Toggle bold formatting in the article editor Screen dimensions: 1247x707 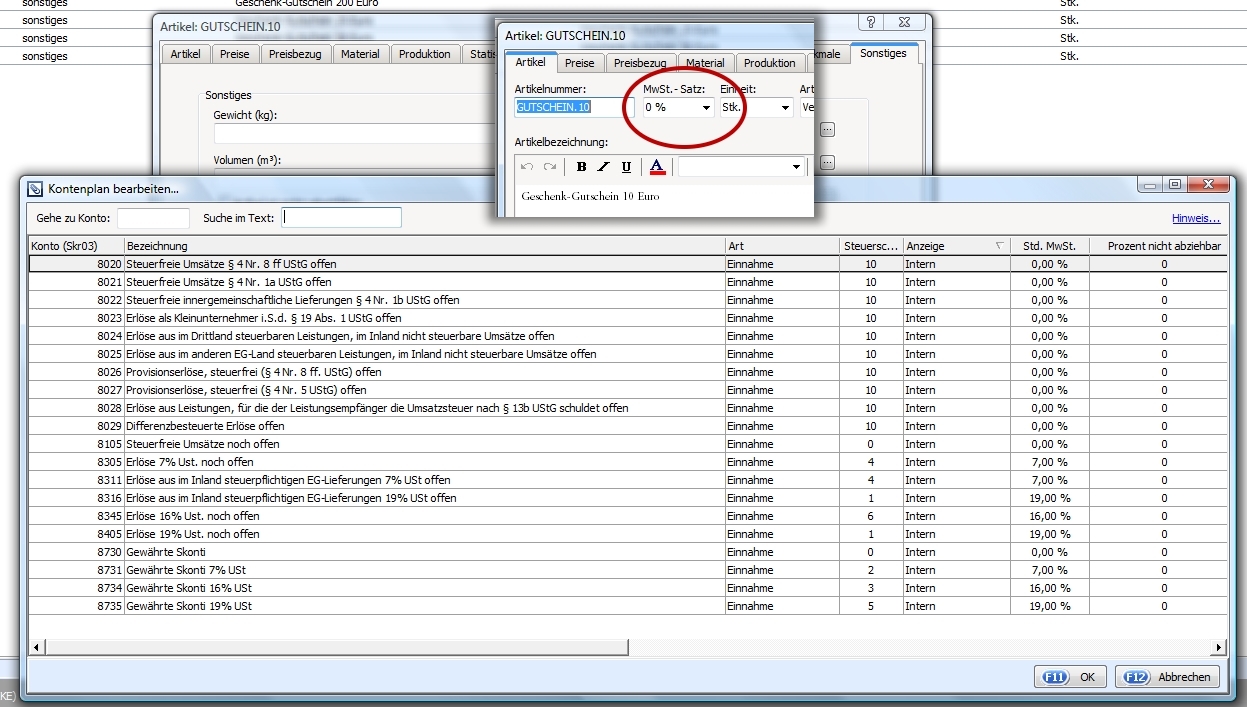click(x=581, y=167)
